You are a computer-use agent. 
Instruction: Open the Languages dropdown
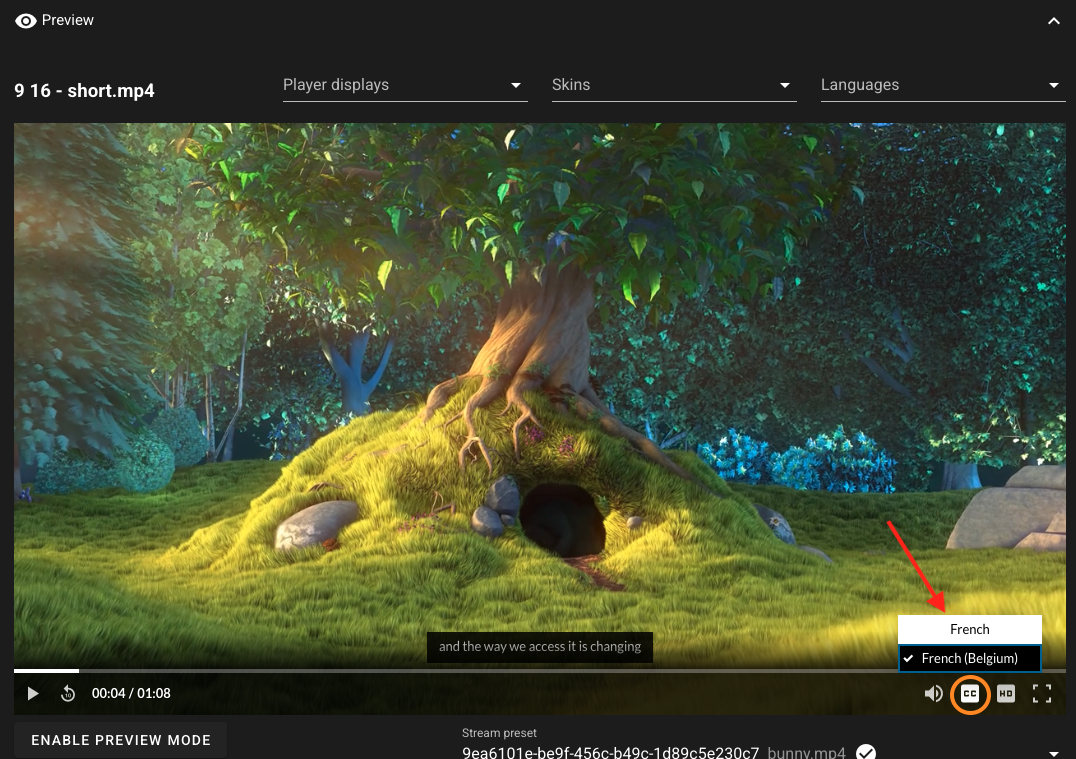coord(943,85)
